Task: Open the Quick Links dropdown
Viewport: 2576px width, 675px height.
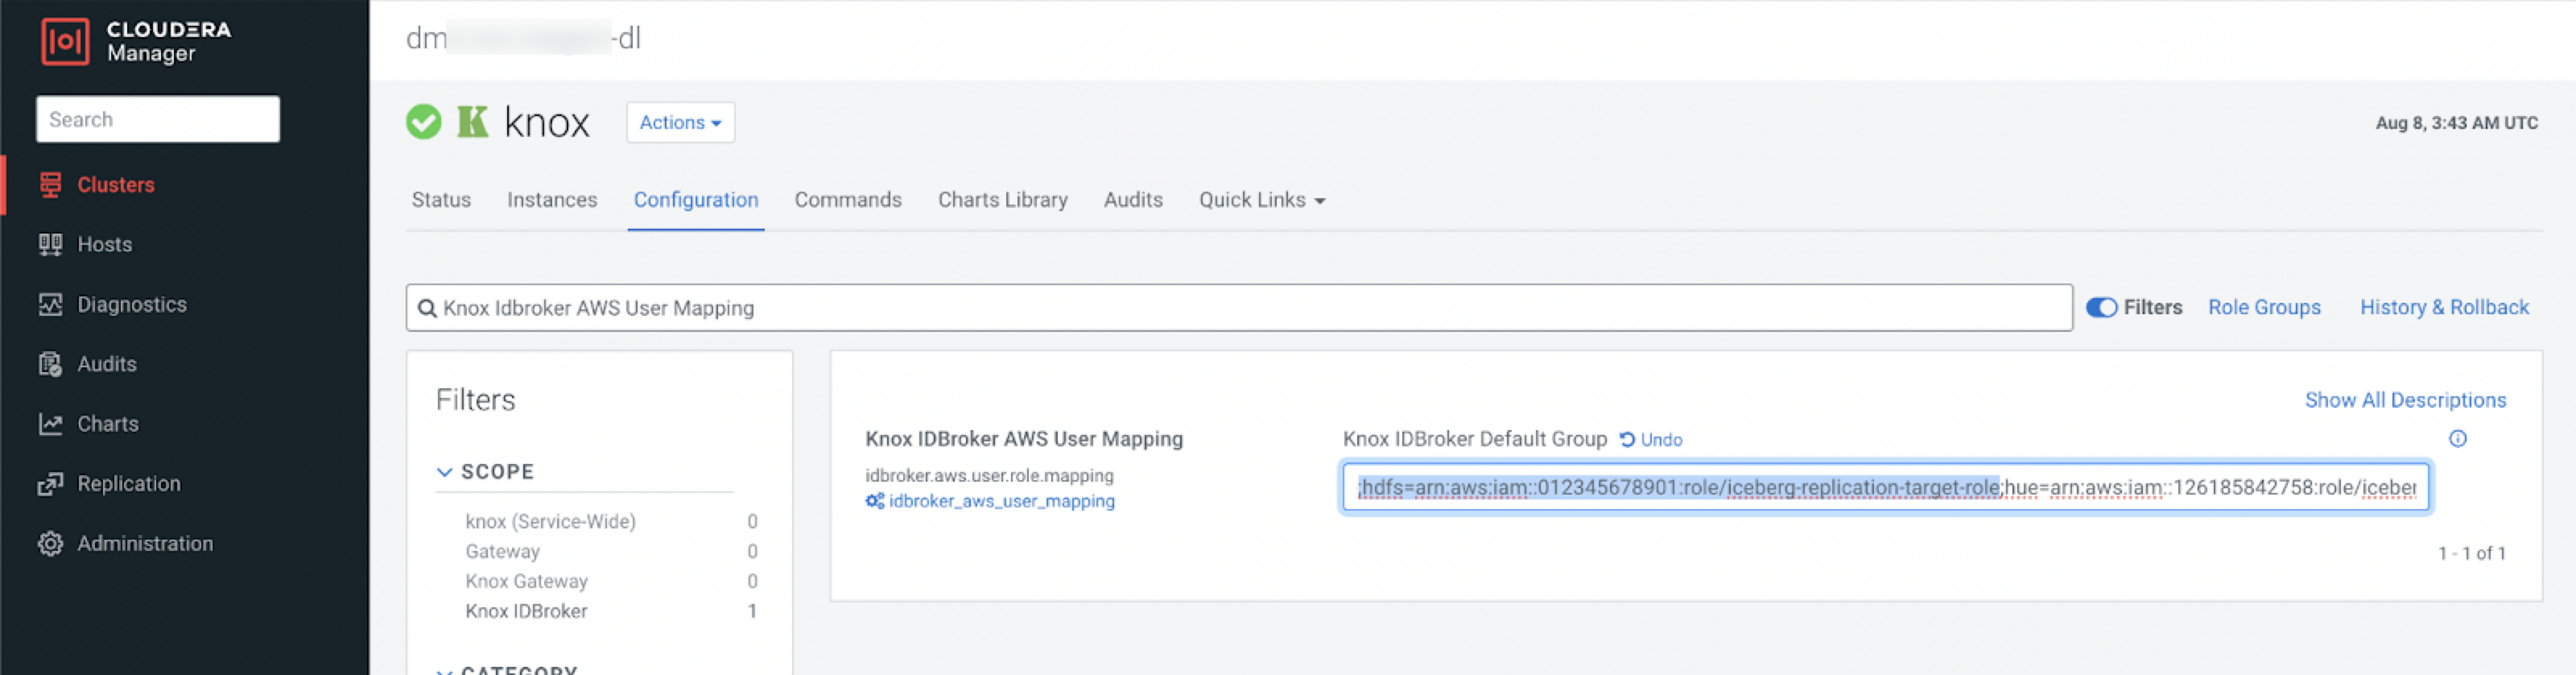Action: (1262, 200)
